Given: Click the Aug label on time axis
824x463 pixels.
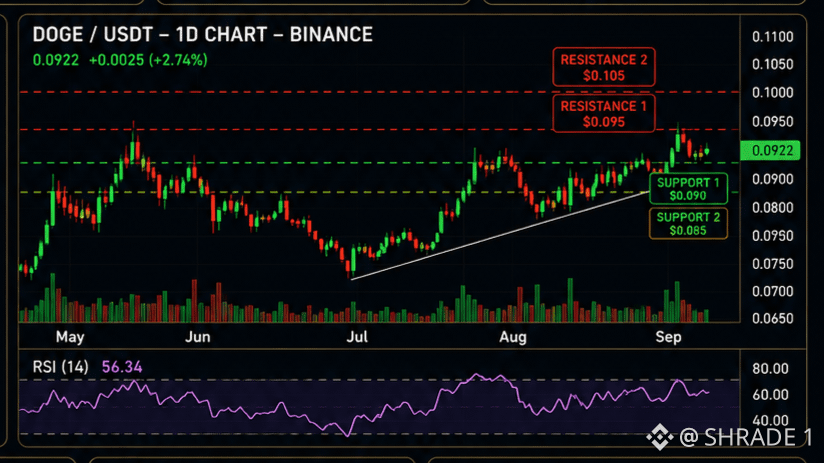Looking at the screenshot, I should pos(513,337).
